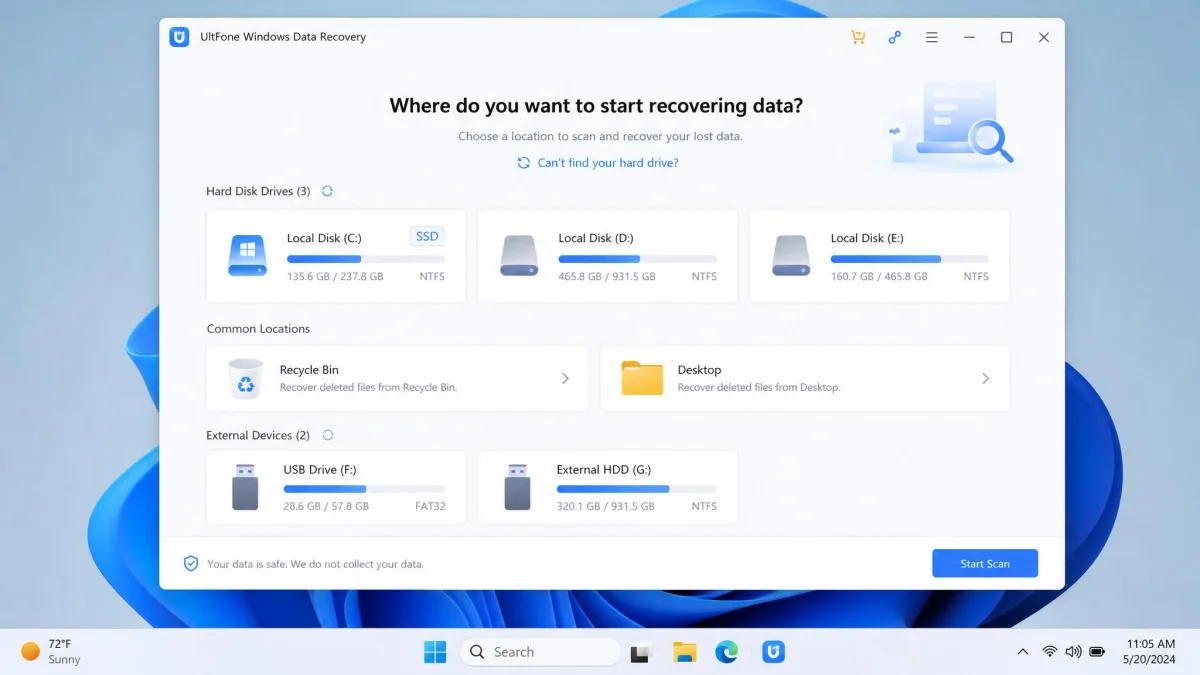
Task: Open Task View from the taskbar
Action: click(x=642, y=652)
